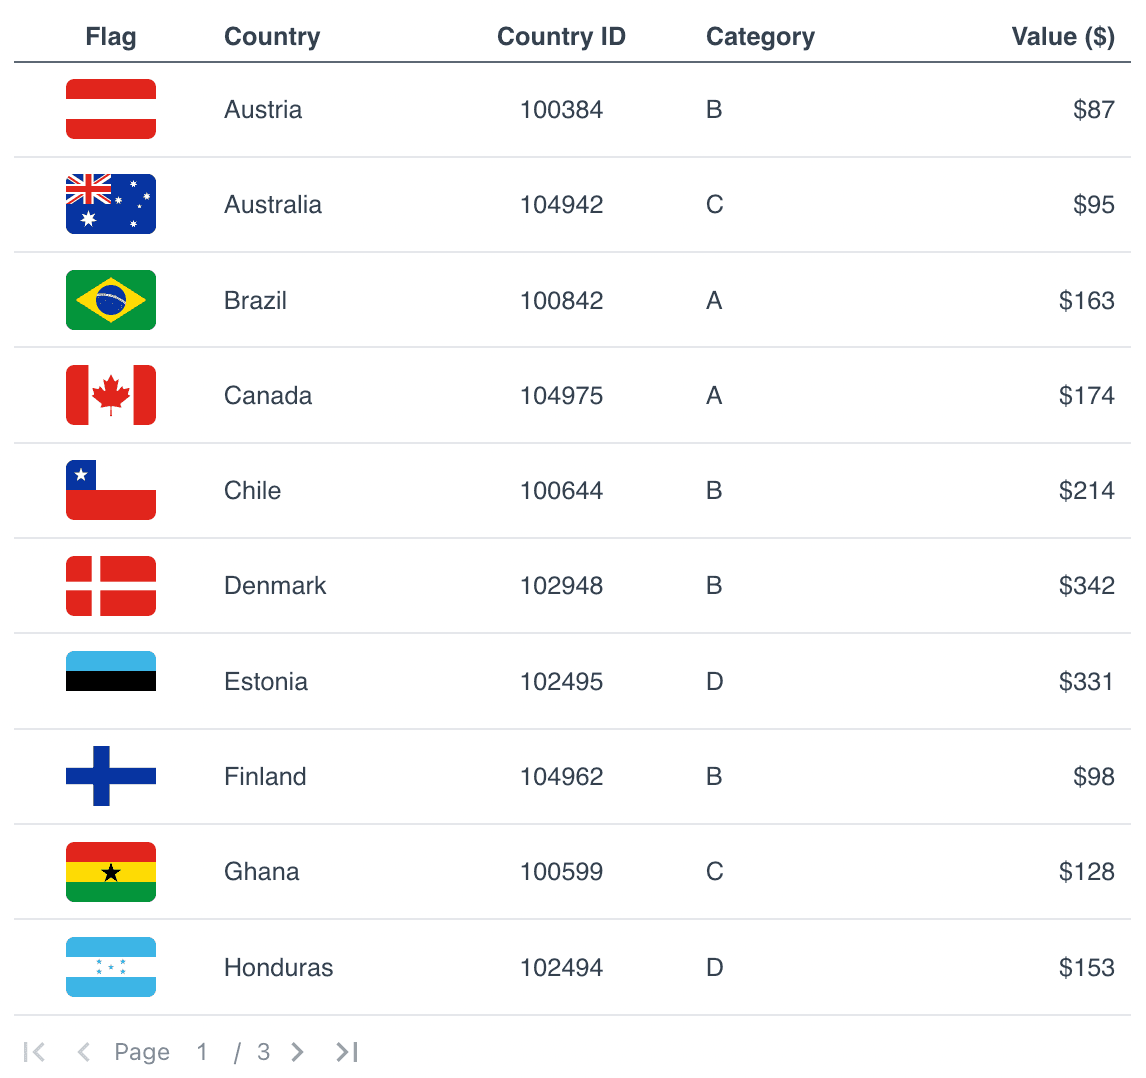Jump to the last page
1146x1078 pixels.
pos(347,1052)
